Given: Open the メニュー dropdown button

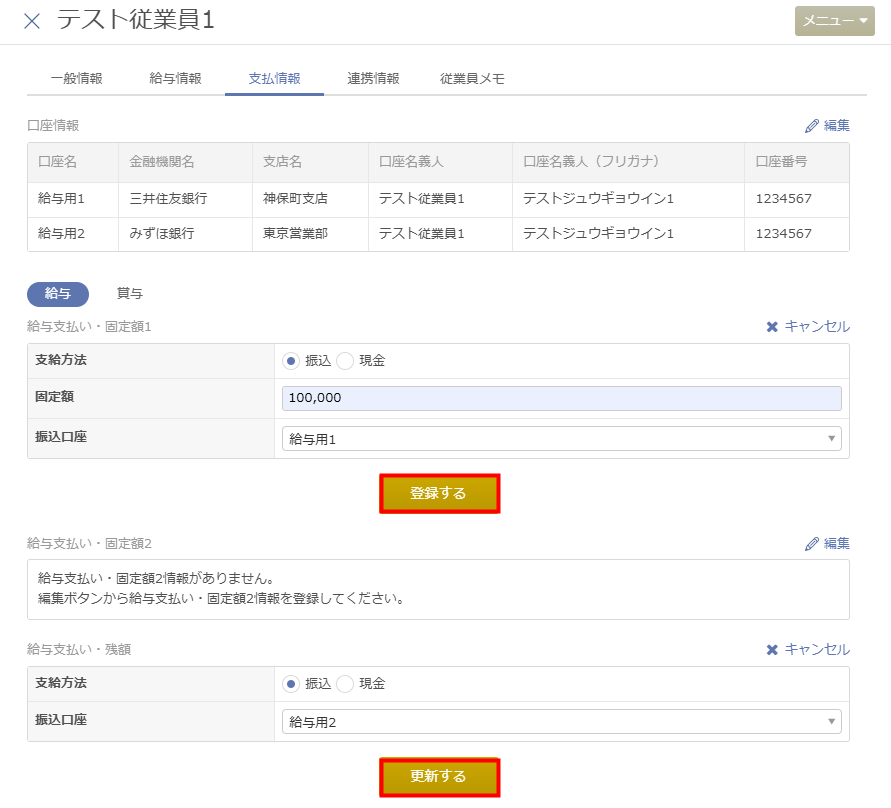Looking at the screenshot, I should [834, 21].
